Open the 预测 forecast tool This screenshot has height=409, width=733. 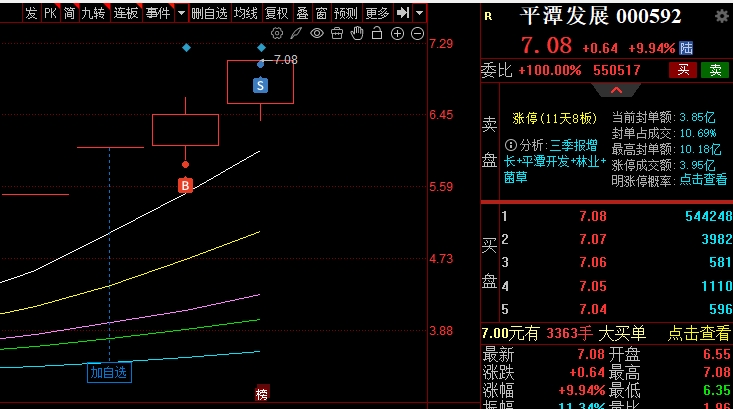[345, 13]
